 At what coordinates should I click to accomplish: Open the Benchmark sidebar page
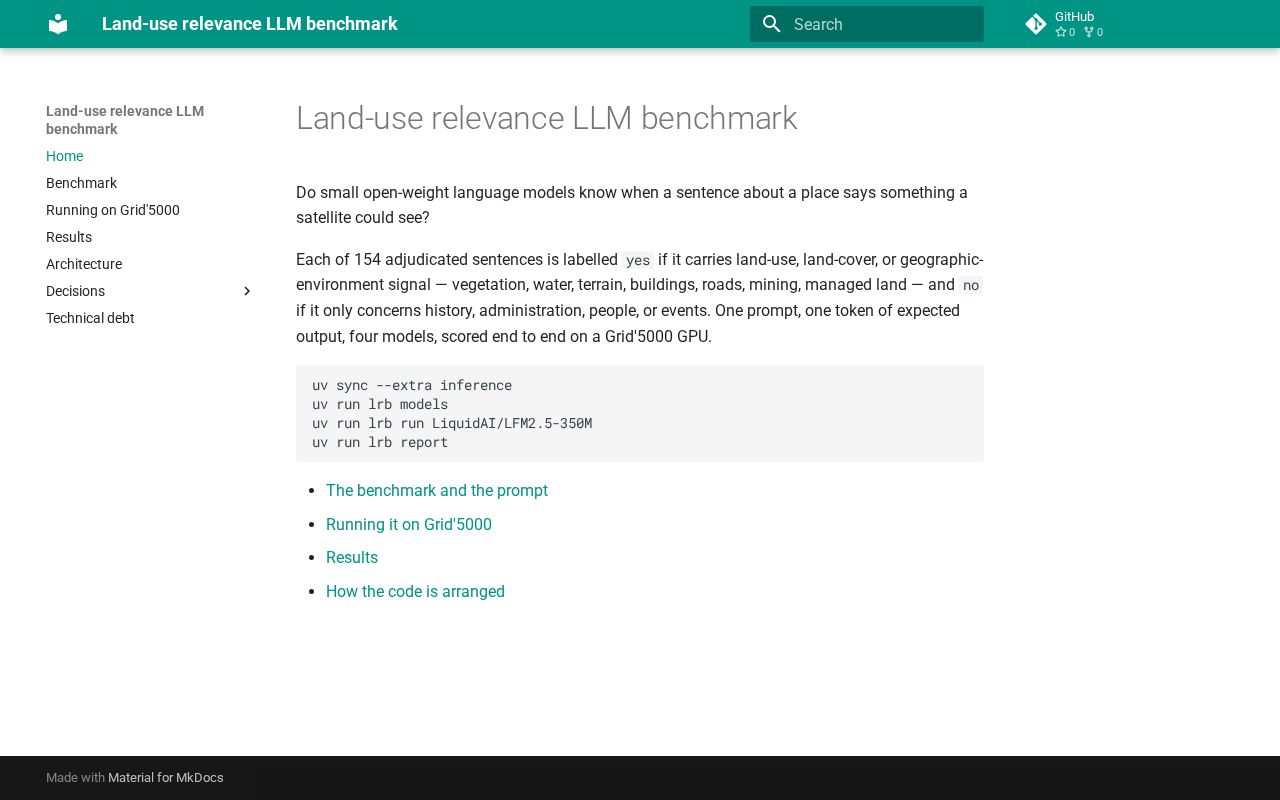pyautogui.click(x=81, y=183)
